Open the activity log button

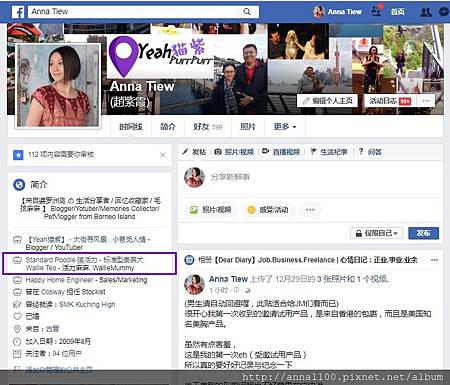(390, 101)
